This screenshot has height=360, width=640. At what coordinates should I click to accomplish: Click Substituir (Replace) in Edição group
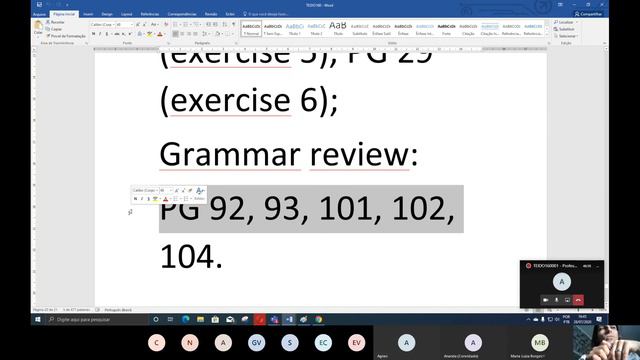point(564,29)
